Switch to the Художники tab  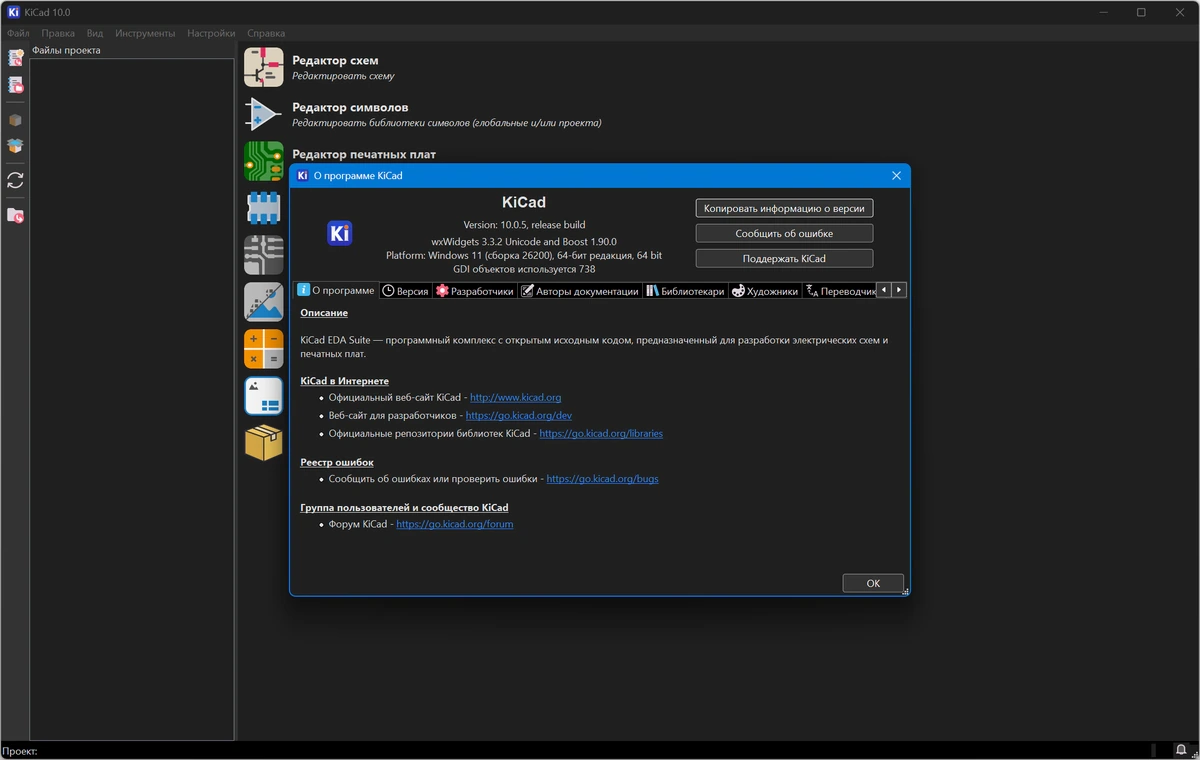pos(765,291)
